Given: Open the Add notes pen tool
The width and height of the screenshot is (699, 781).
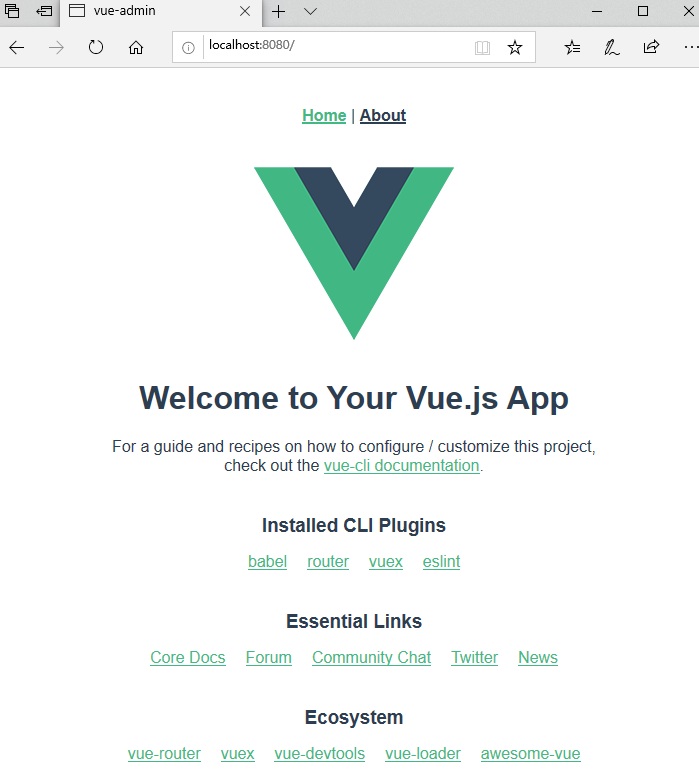Looking at the screenshot, I should click(611, 47).
